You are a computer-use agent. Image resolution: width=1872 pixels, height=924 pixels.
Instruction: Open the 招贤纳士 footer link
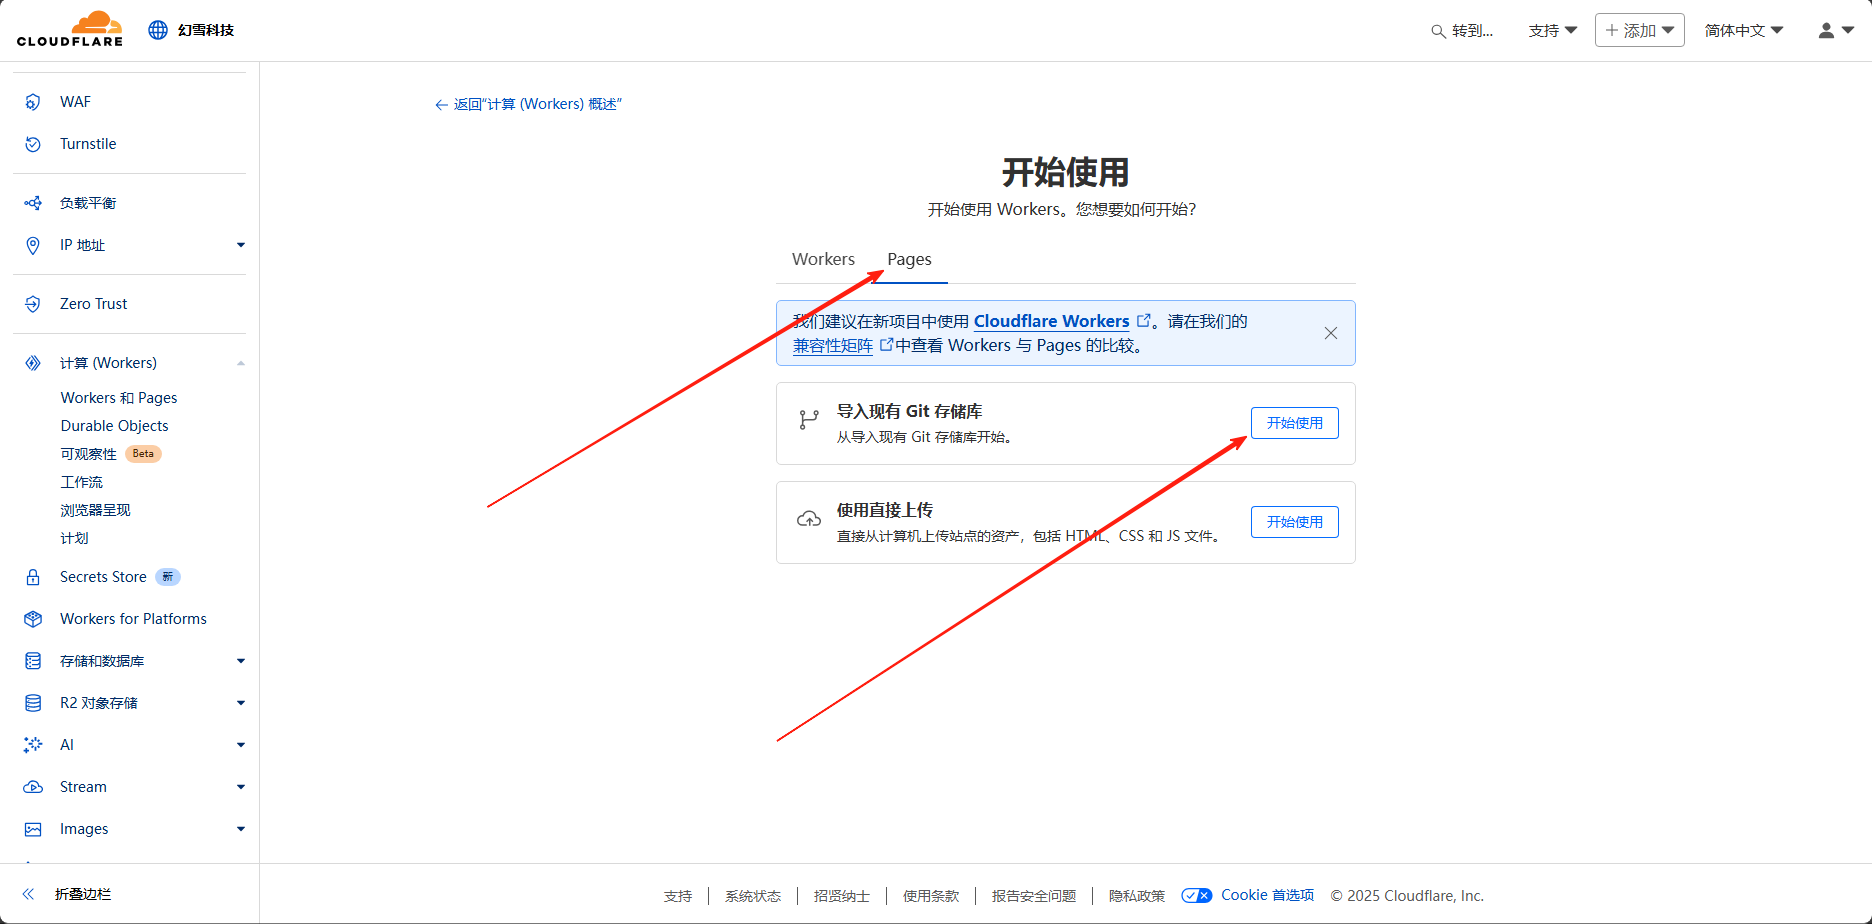pyautogui.click(x=842, y=896)
